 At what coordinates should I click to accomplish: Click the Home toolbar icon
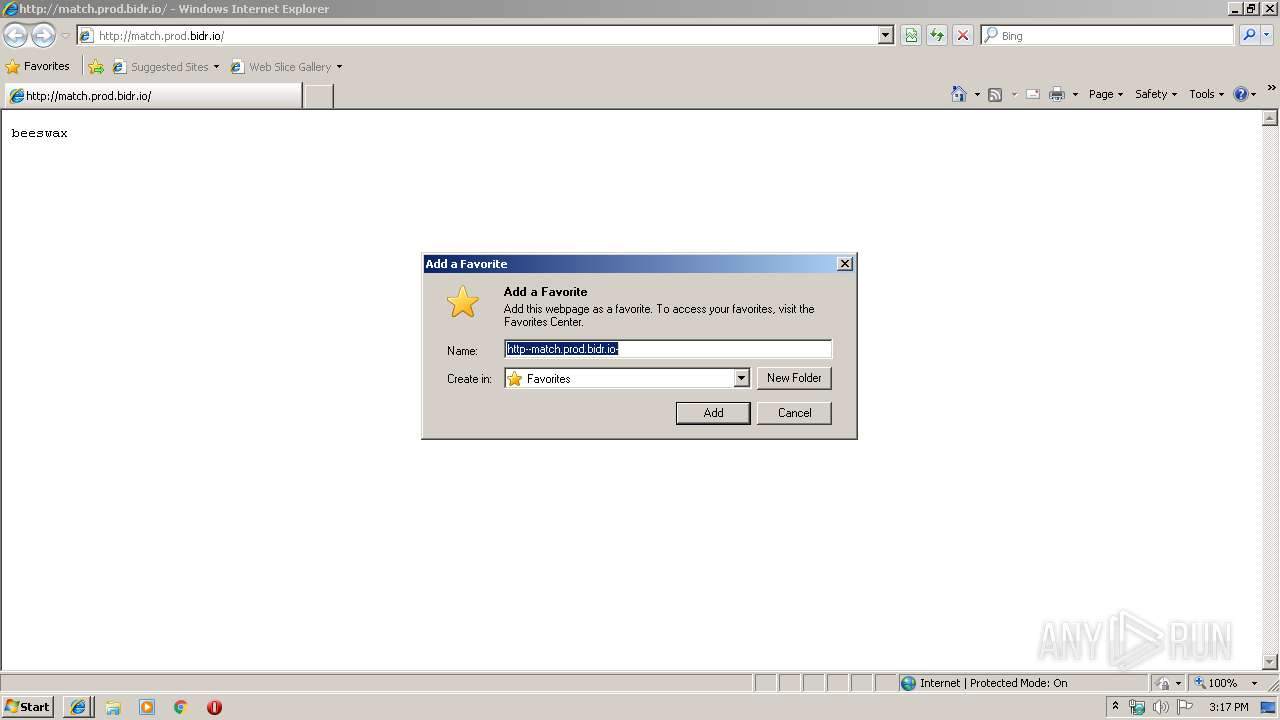click(x=959, y=94)
